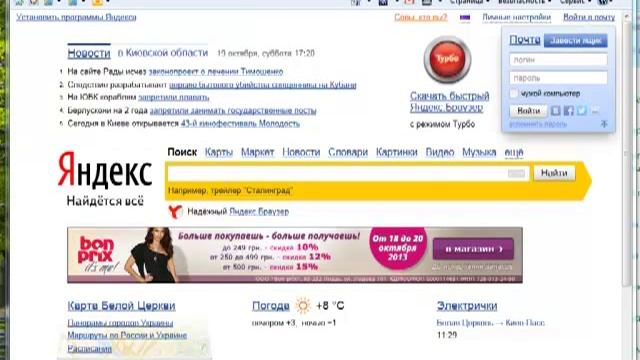
Task: Click the sun weather icon
Action: (x=303, y=306)
